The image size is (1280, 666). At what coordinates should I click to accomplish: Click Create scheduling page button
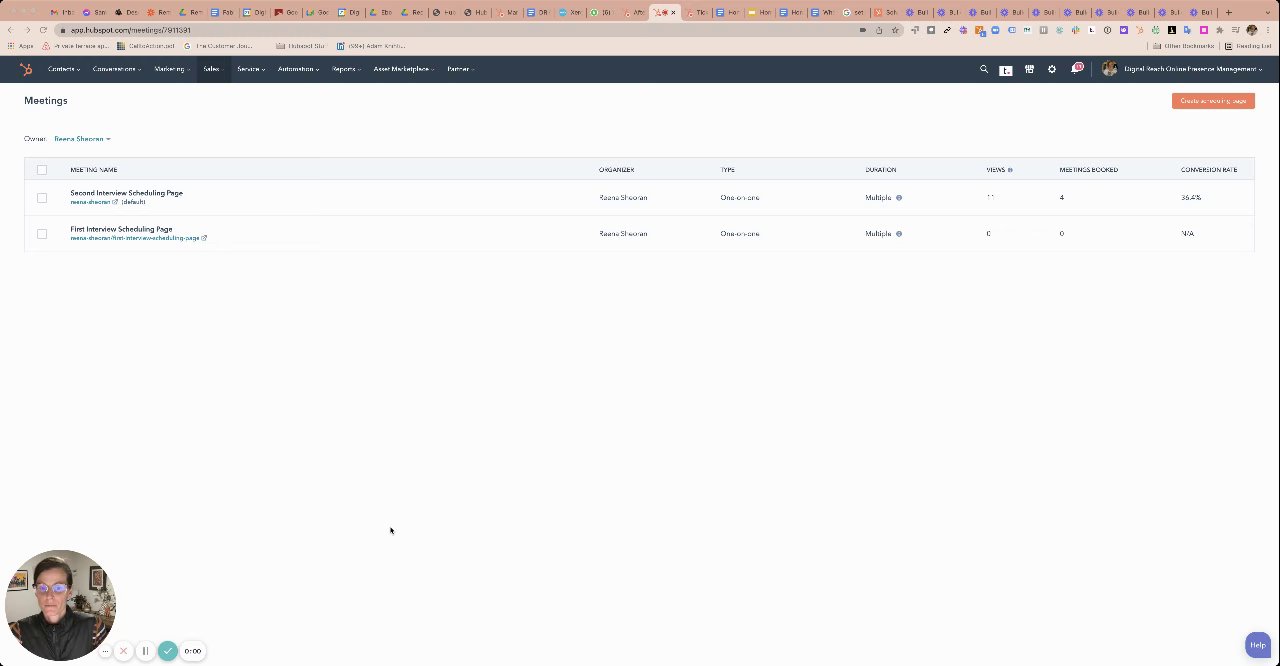click(x=1213, y=101)
